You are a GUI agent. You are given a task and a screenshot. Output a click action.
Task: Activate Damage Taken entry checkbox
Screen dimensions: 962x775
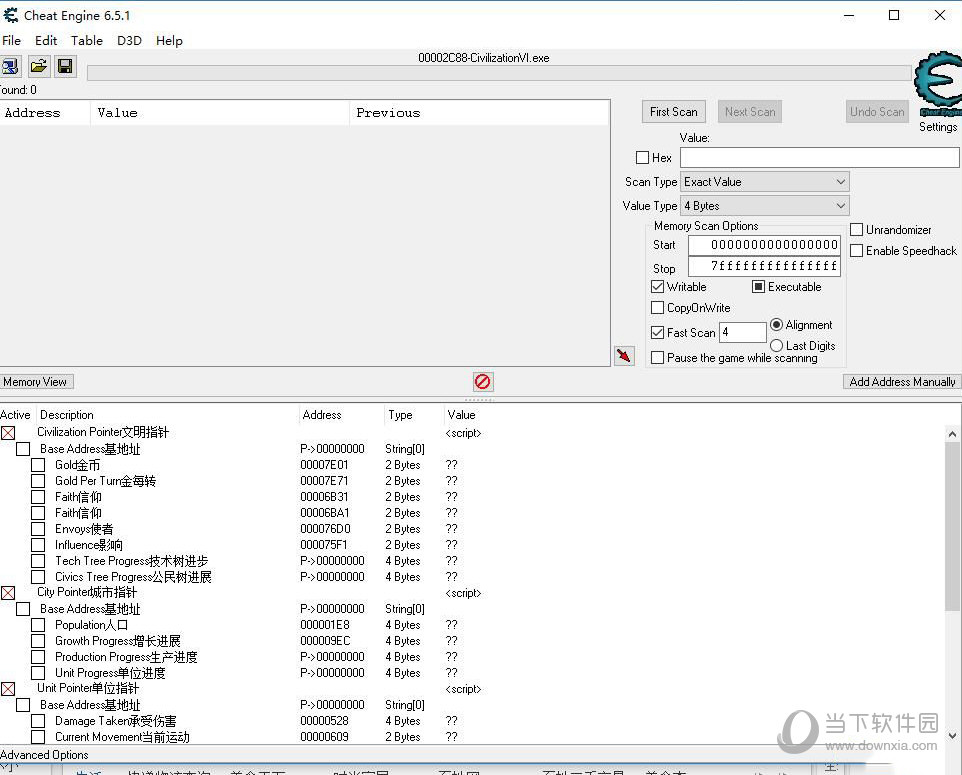pos(38,720)
